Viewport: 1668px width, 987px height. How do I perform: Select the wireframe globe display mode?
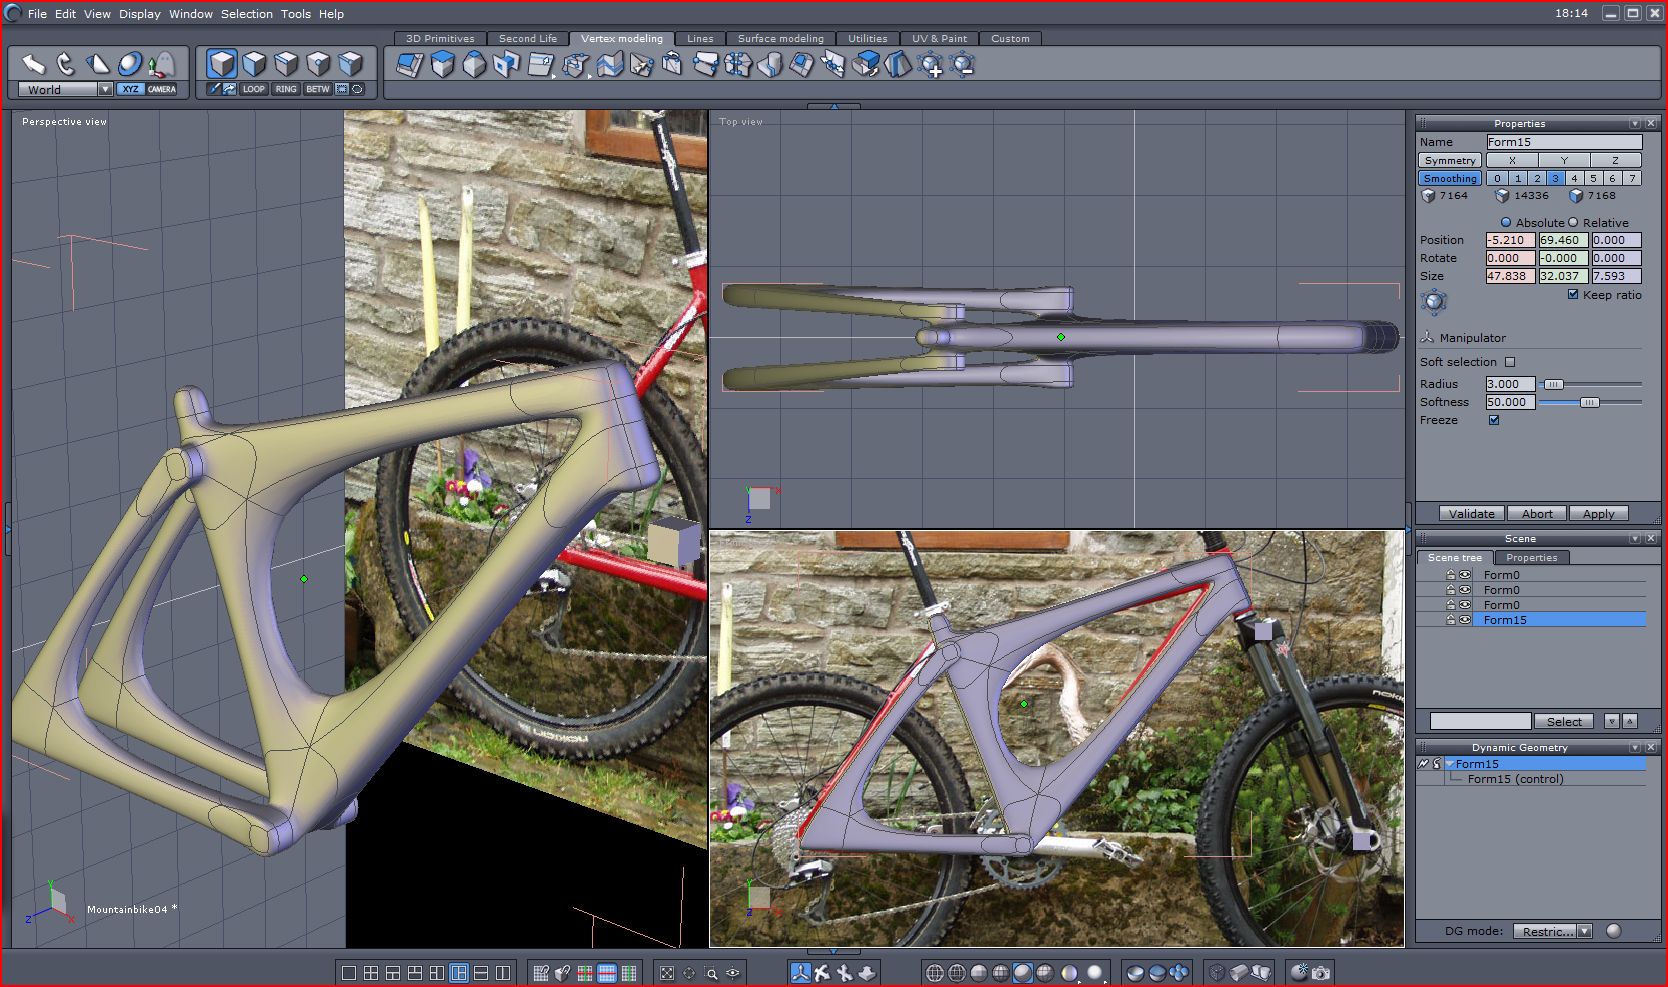(934, 973)
